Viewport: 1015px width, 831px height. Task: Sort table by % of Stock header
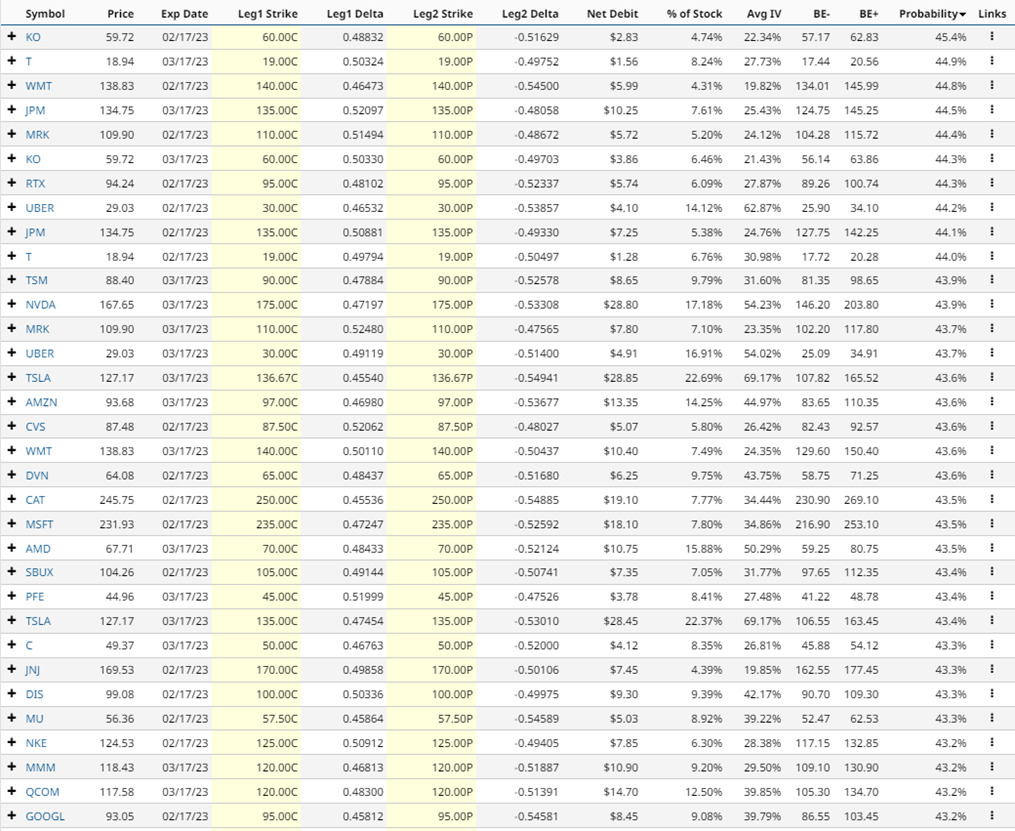pyautogui.click(x=695, y=14)
